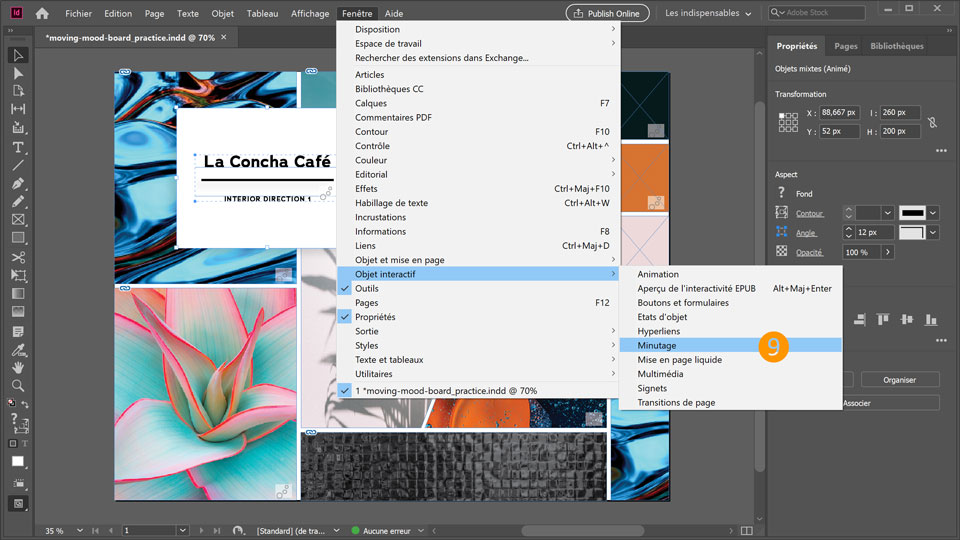Open the corner shape dropdown
The height and width of the screenshot is (540, 960).
tap(932, 232)
